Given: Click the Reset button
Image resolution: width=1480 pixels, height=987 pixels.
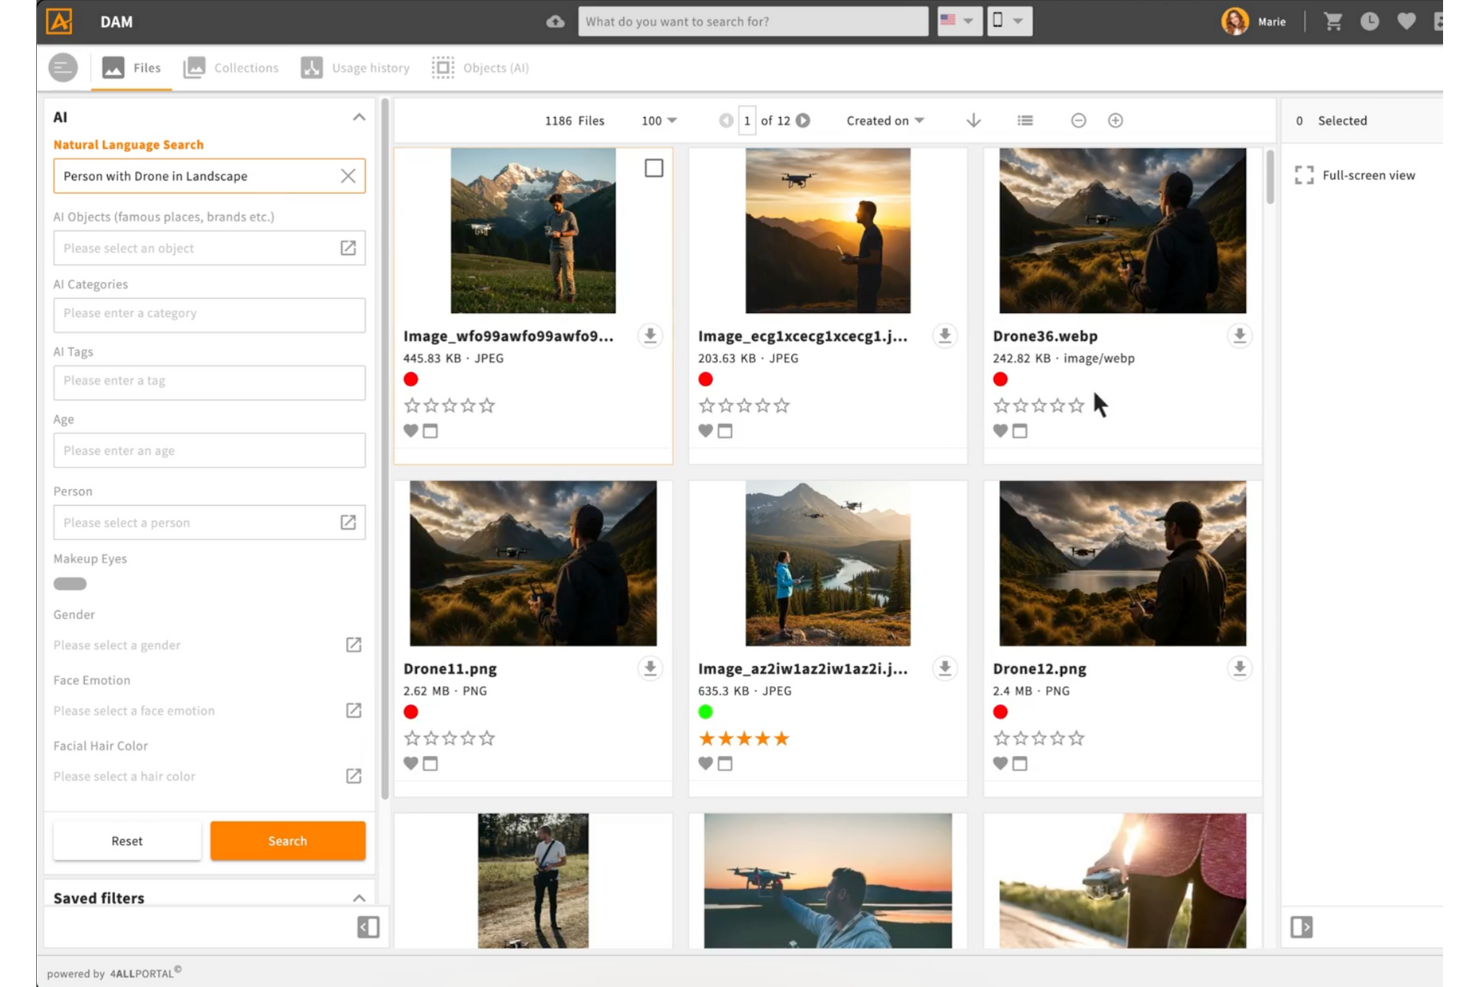Looking at the screenshot, I should (127, 841).
